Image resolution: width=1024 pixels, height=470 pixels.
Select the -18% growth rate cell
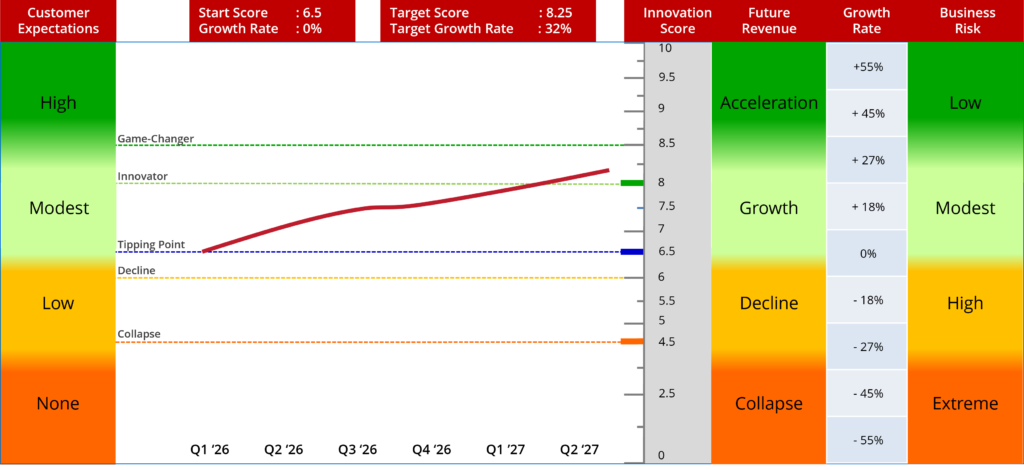867,300
